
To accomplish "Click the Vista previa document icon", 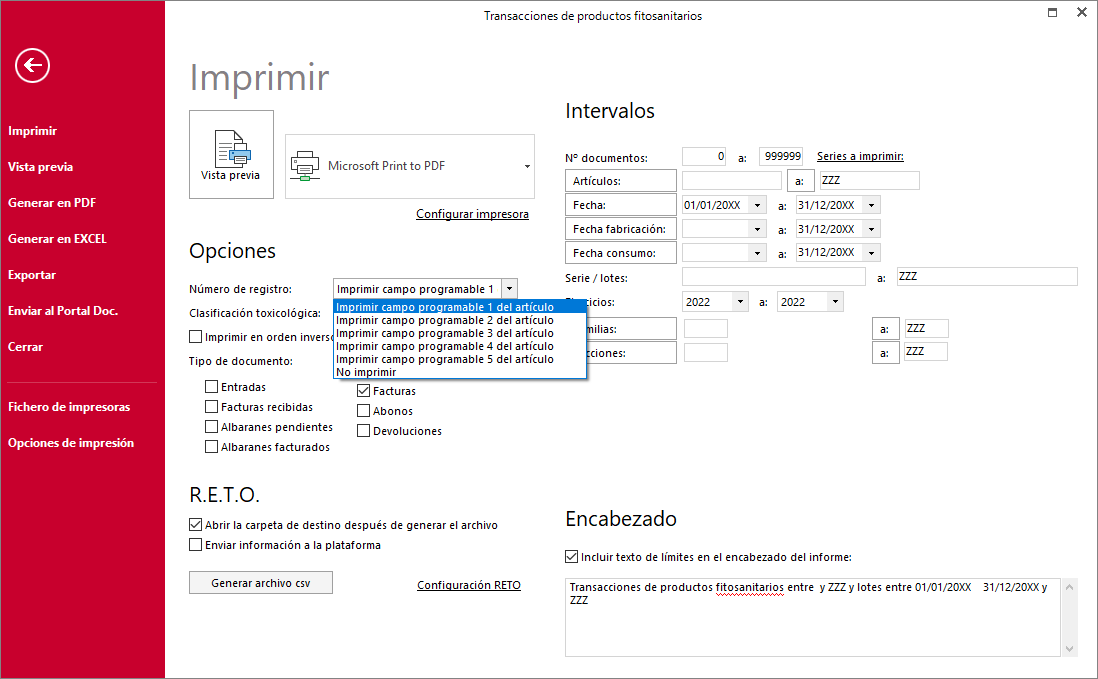I will [232, 148].
